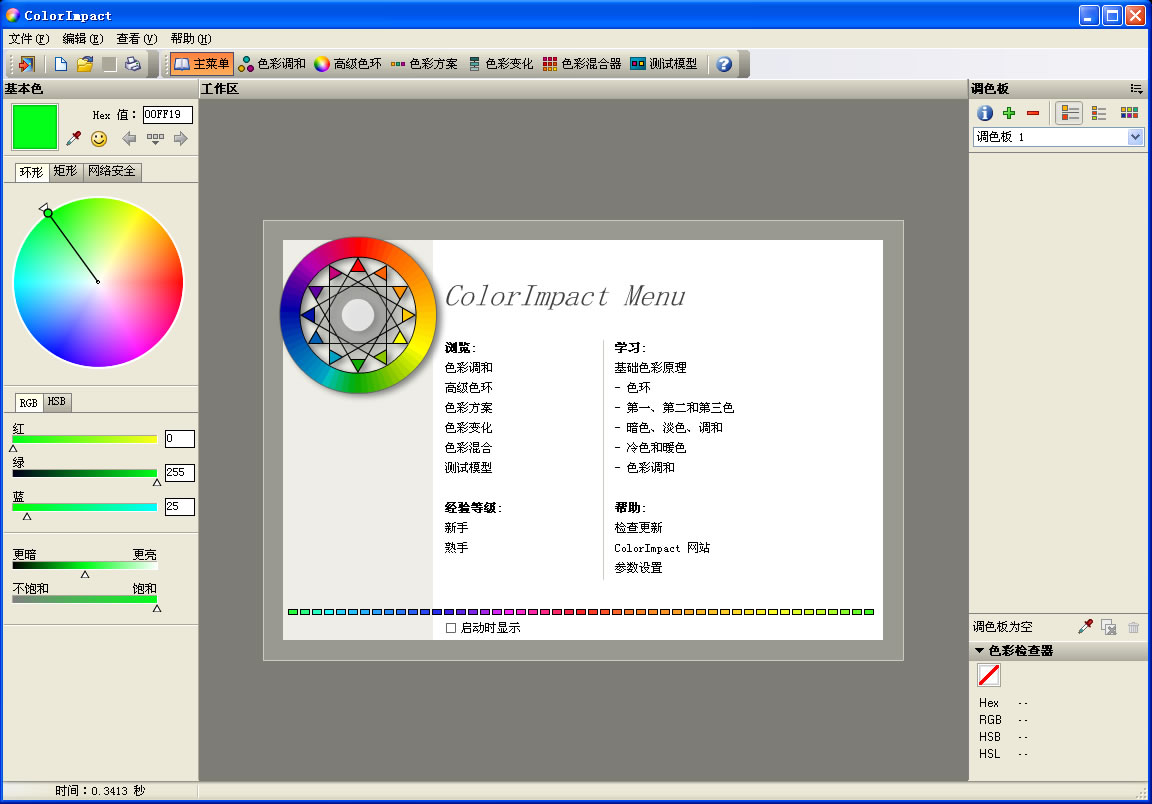Open the base color history dropdown icon
Screen dimensions: 1152x804
pyautogui.click(x=155, y=138)
